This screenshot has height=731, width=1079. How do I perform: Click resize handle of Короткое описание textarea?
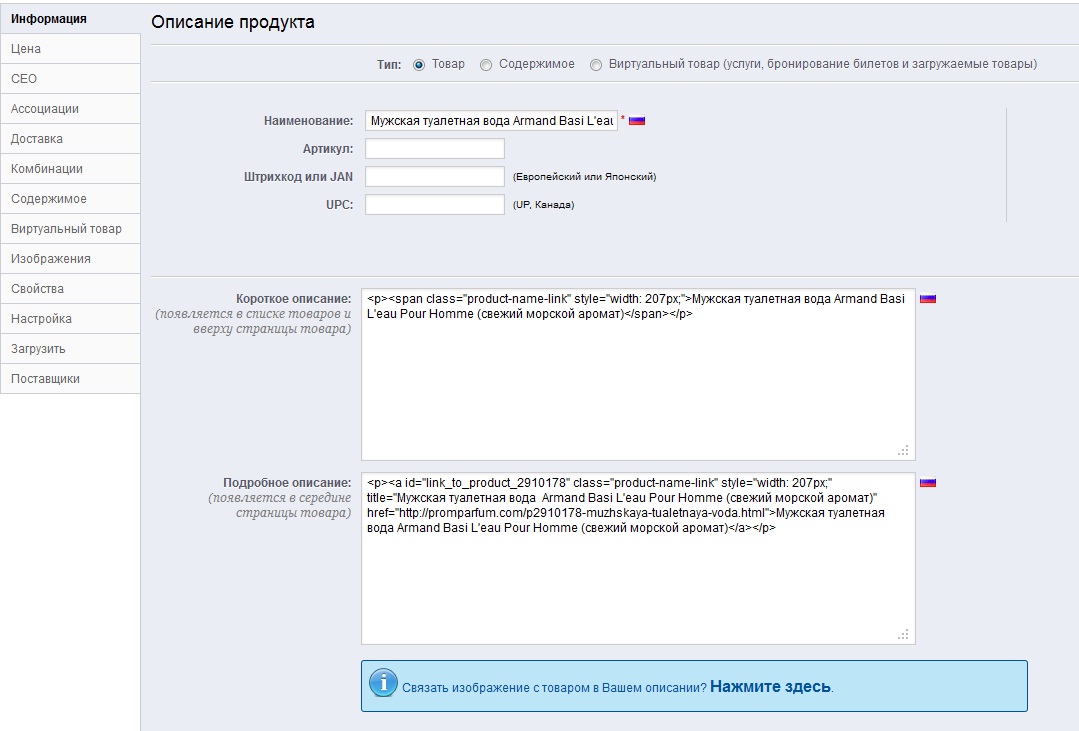click(904, 450)
